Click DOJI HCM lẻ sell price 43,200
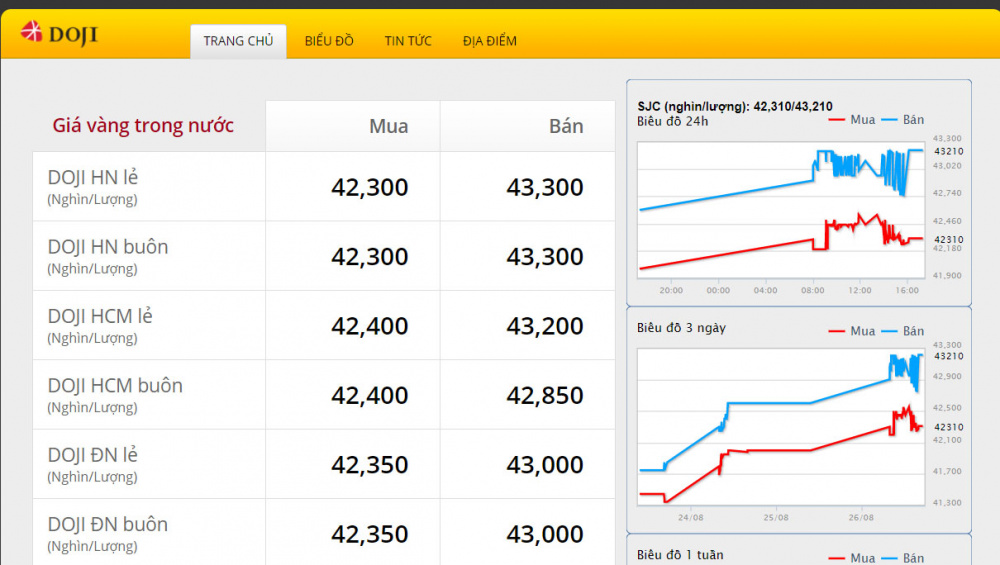The image size is (1000, 565). tap(545, 327)
